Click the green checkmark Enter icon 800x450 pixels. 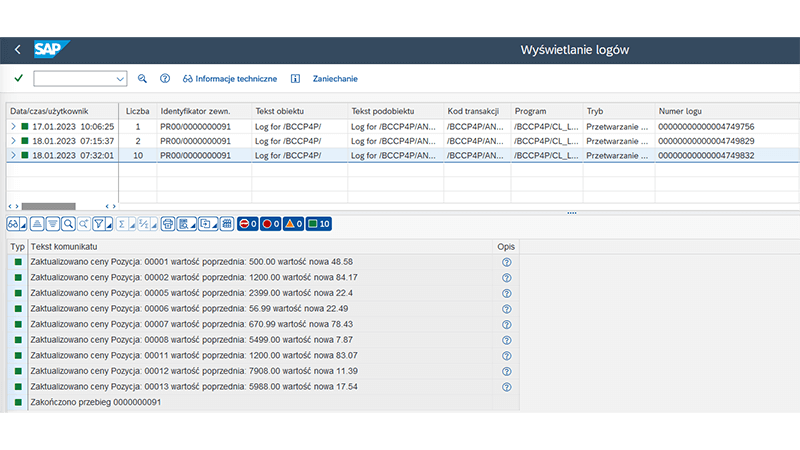(18, 78)
